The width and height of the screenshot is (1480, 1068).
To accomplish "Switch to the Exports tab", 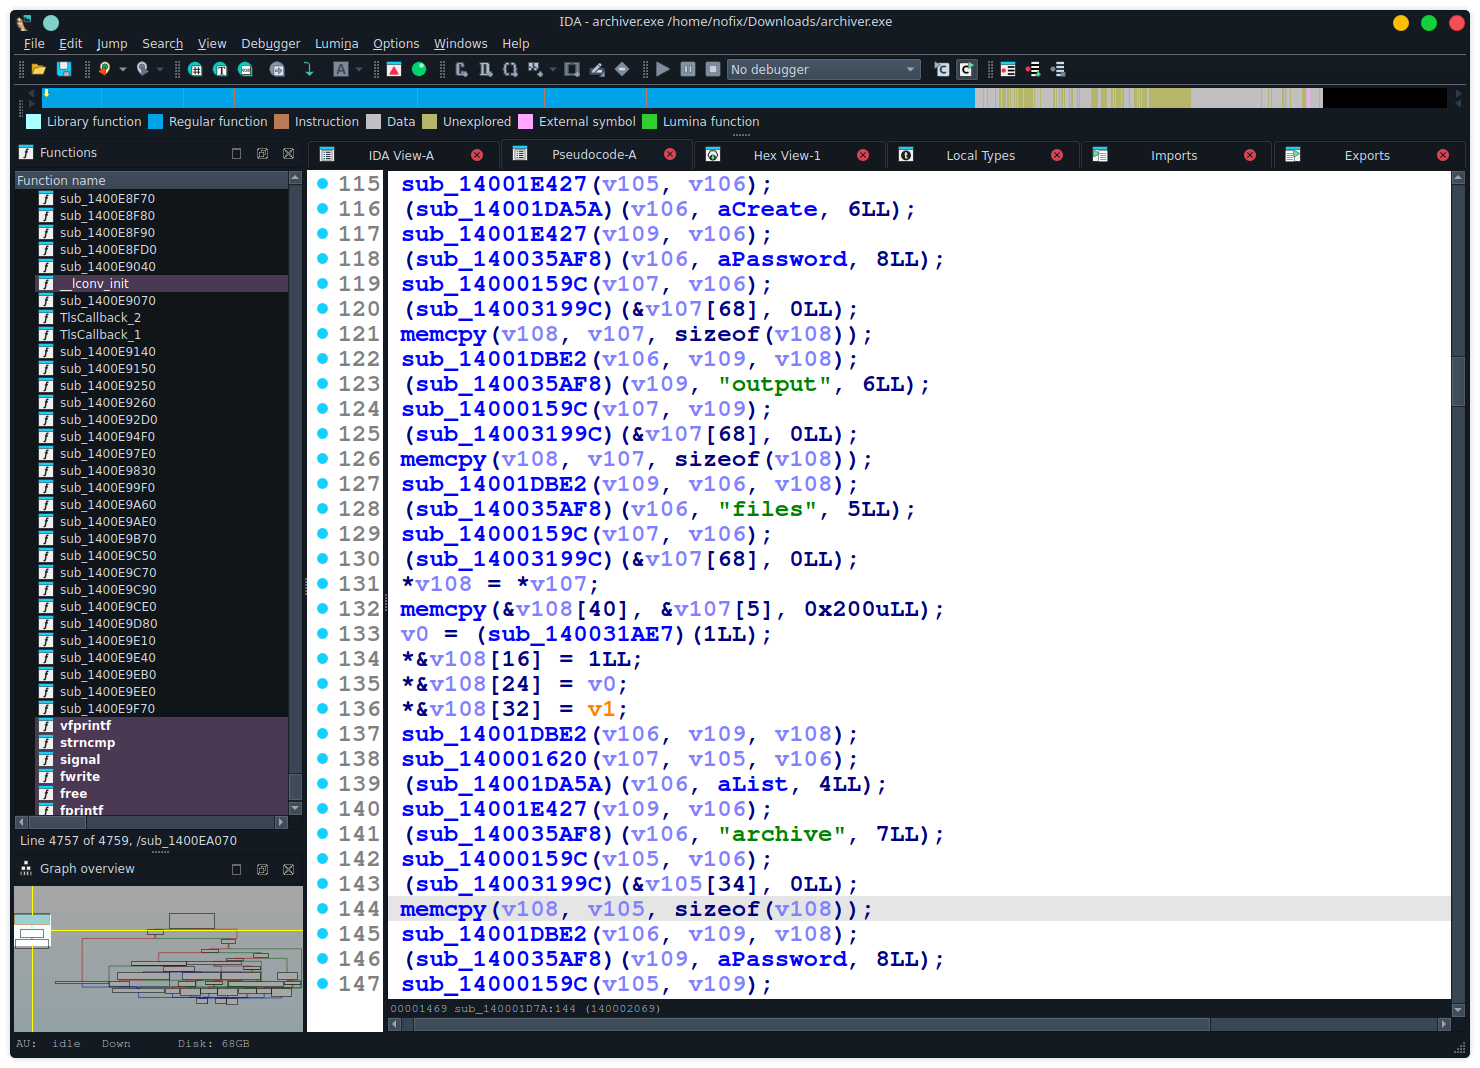I will pos(1366,155).
